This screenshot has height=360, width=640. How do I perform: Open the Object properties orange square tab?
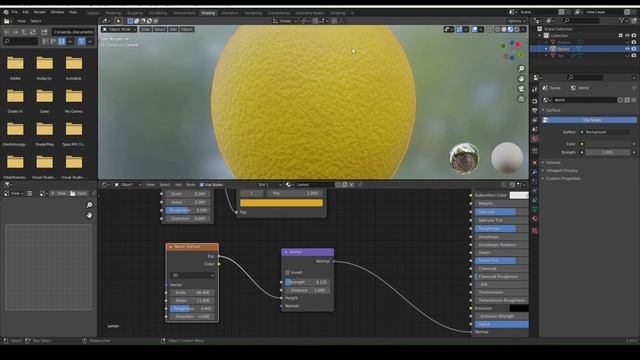tap(535, 163)
